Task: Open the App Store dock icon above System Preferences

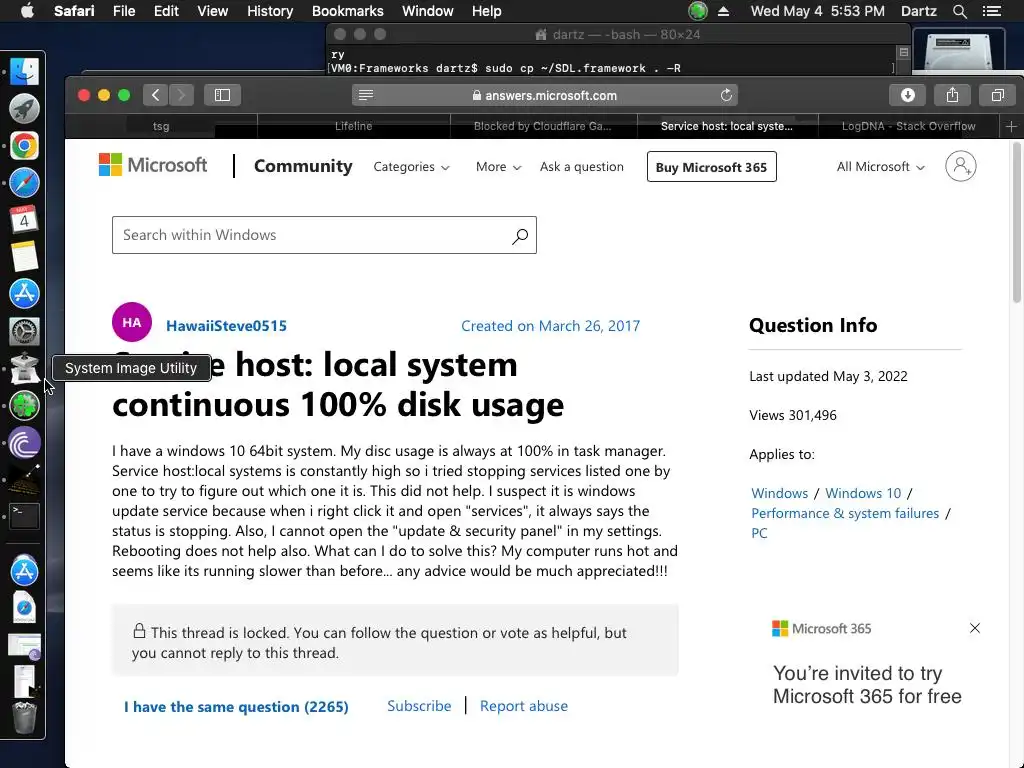Action: click(24, 293)
